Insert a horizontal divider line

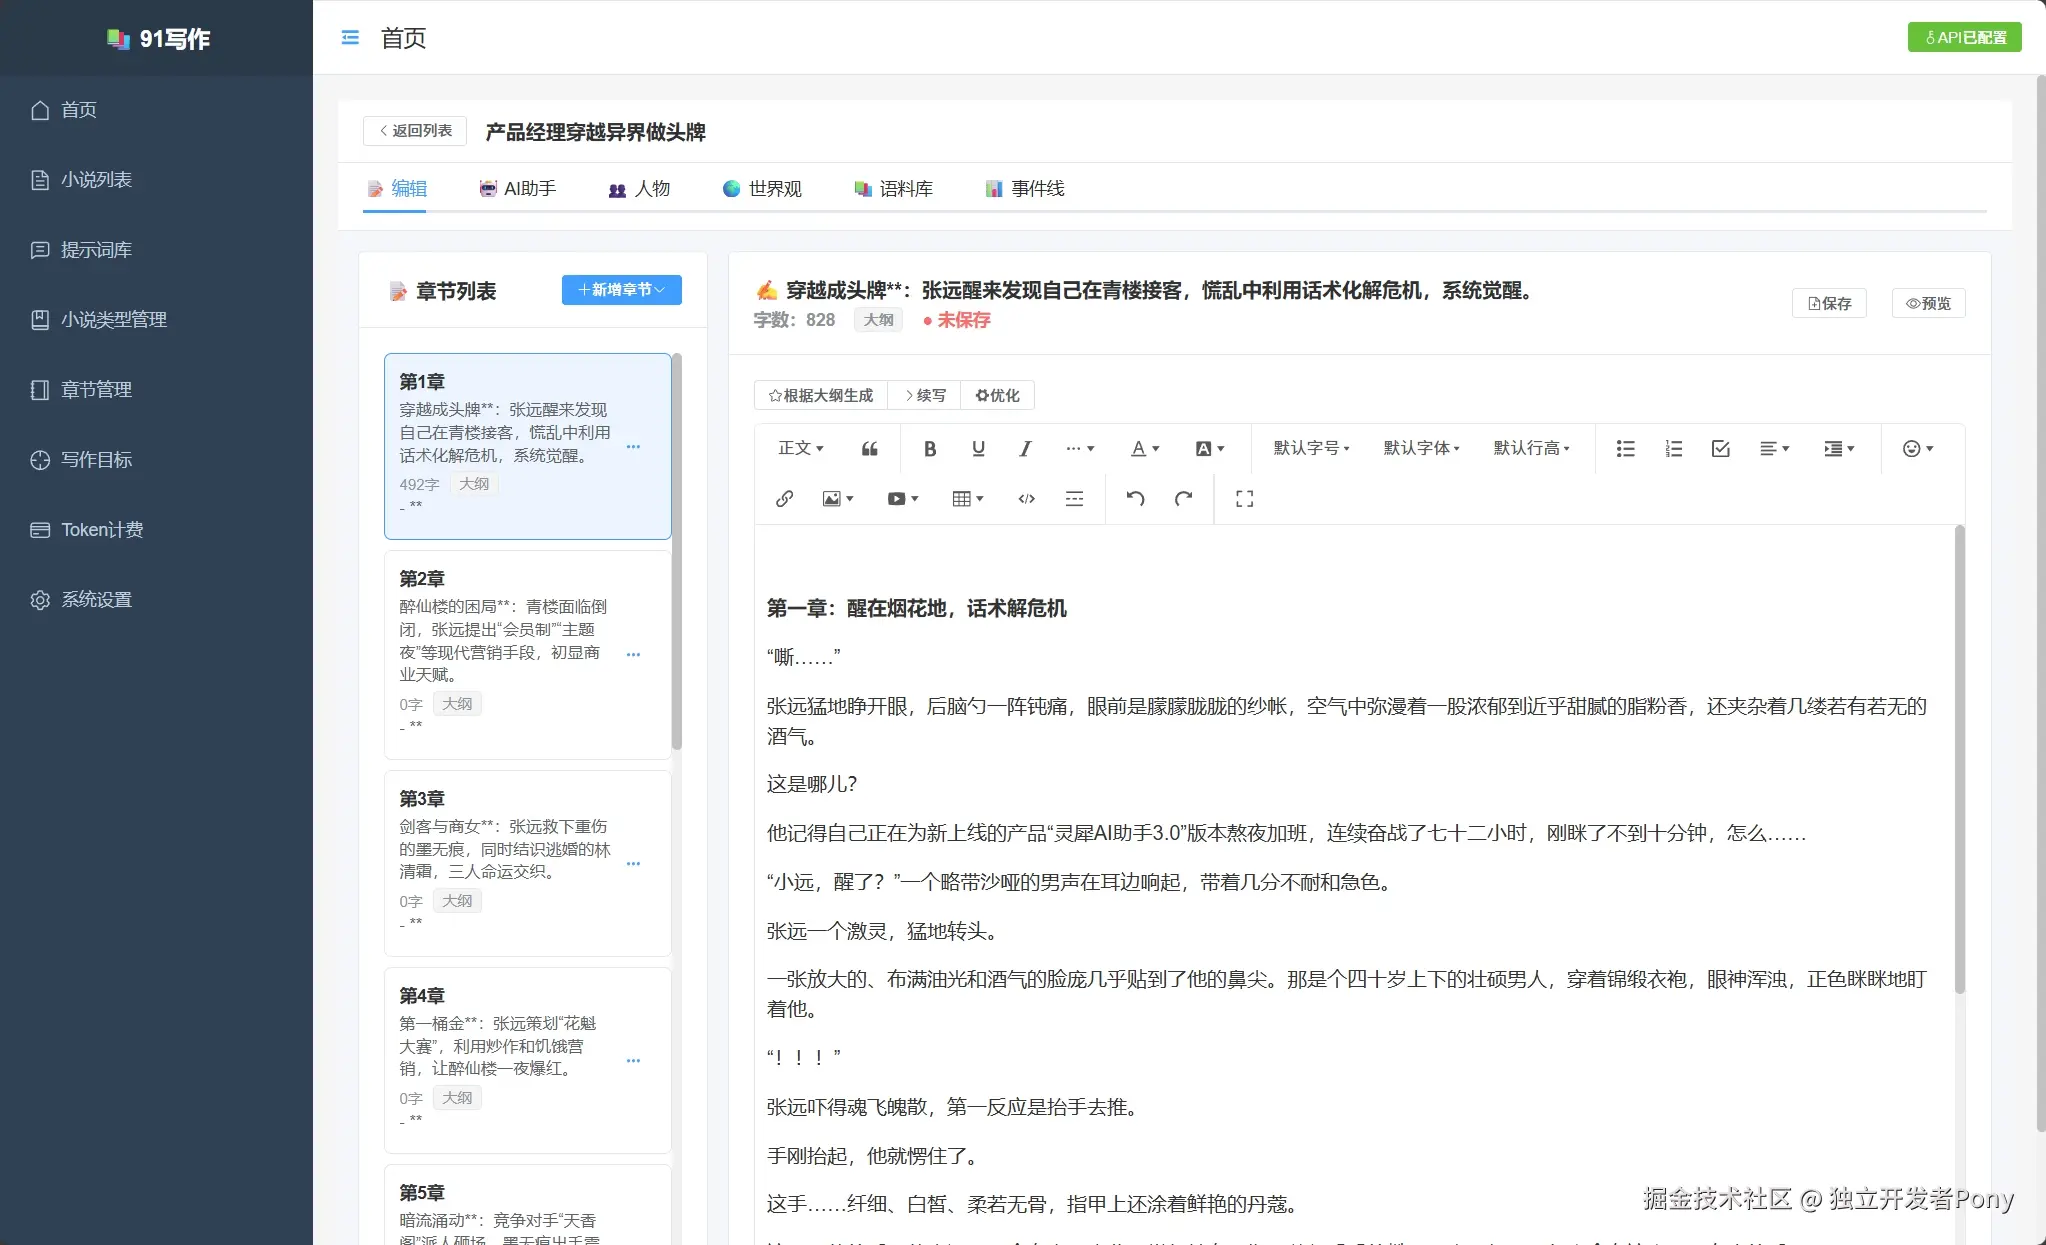1074,498
